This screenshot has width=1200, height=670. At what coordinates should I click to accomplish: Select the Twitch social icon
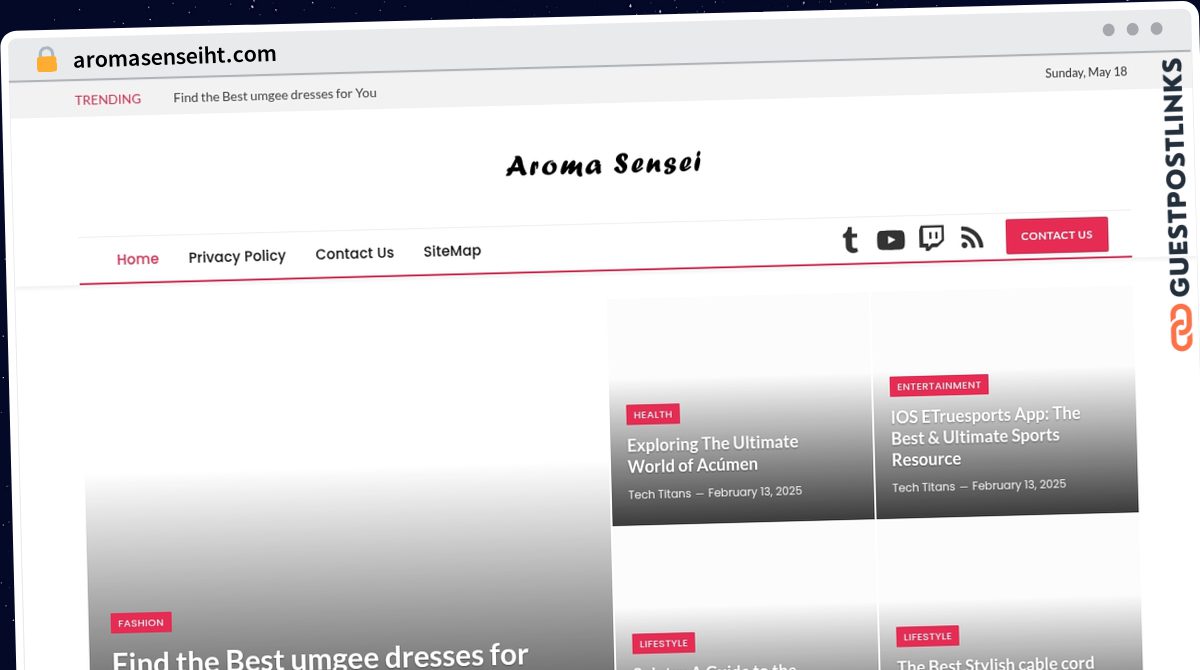point(932,237)
